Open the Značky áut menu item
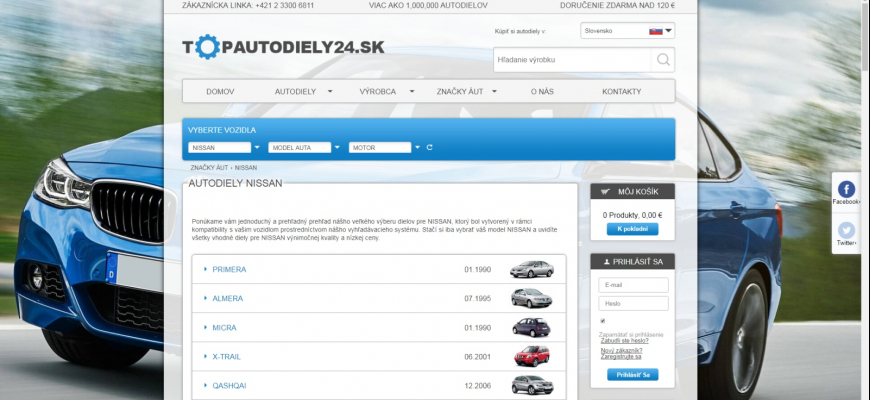The height and width of the screenshot is (400, 870). coord(460,92)
